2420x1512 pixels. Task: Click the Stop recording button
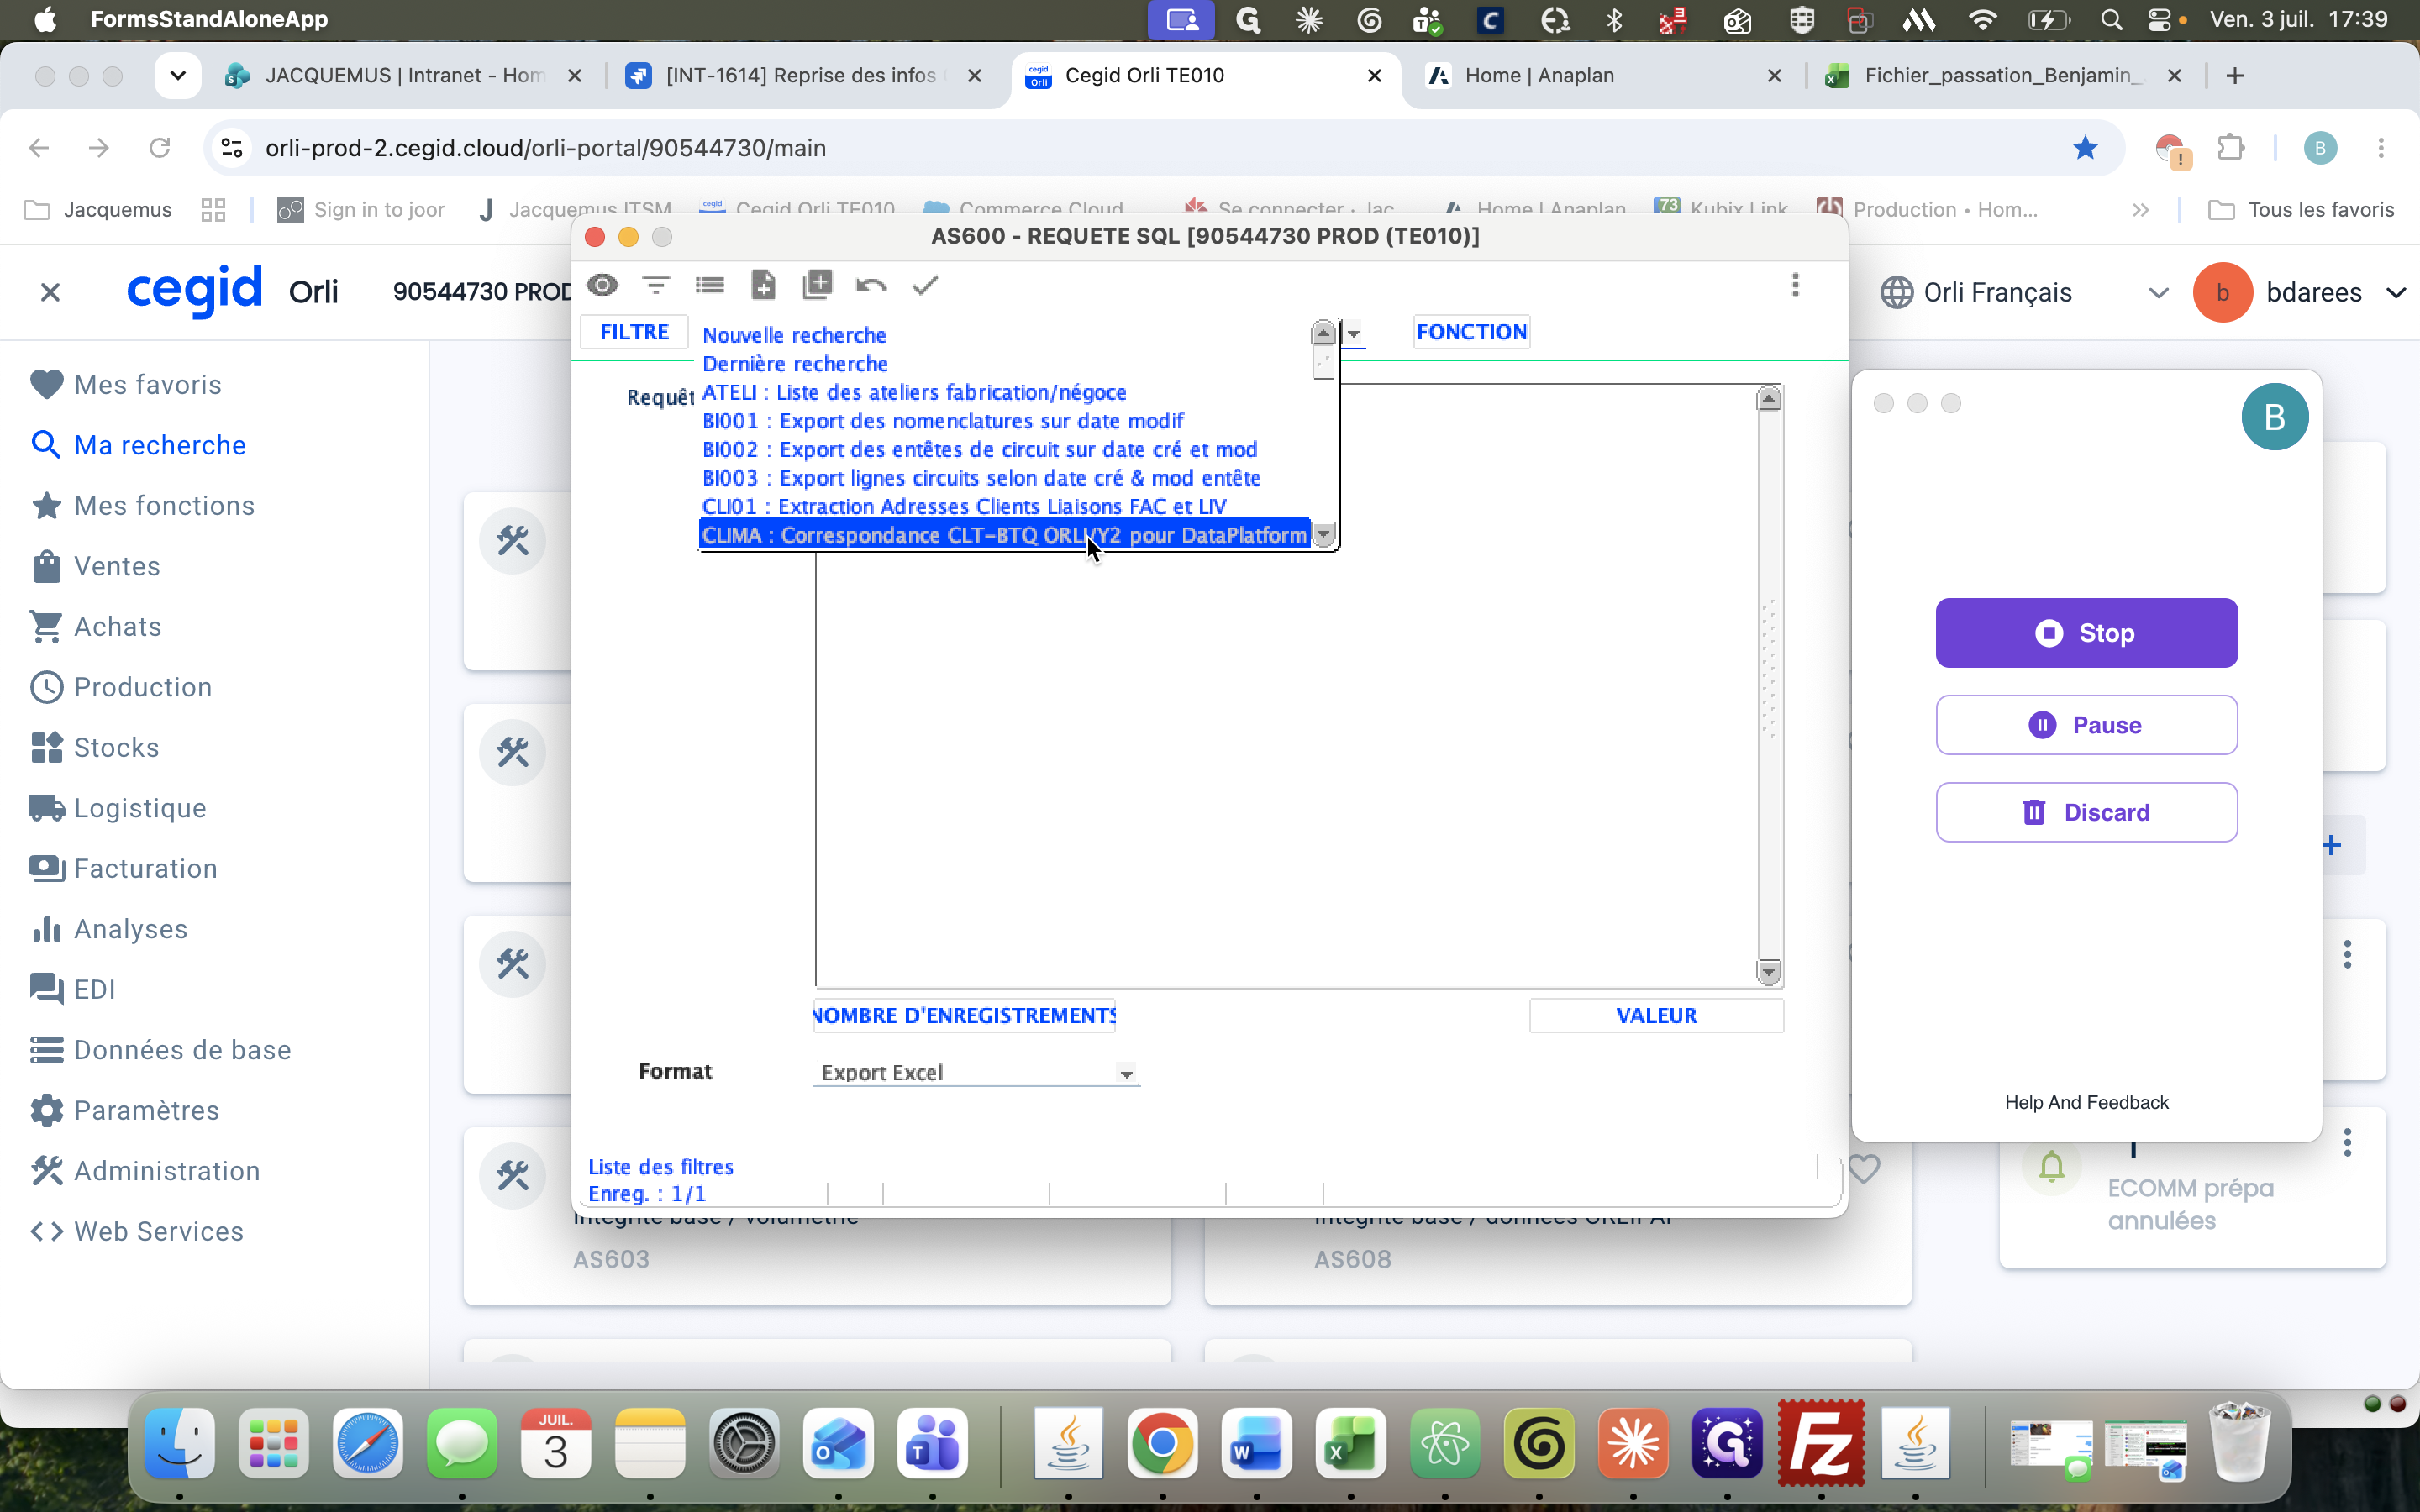pos(2086,633)
